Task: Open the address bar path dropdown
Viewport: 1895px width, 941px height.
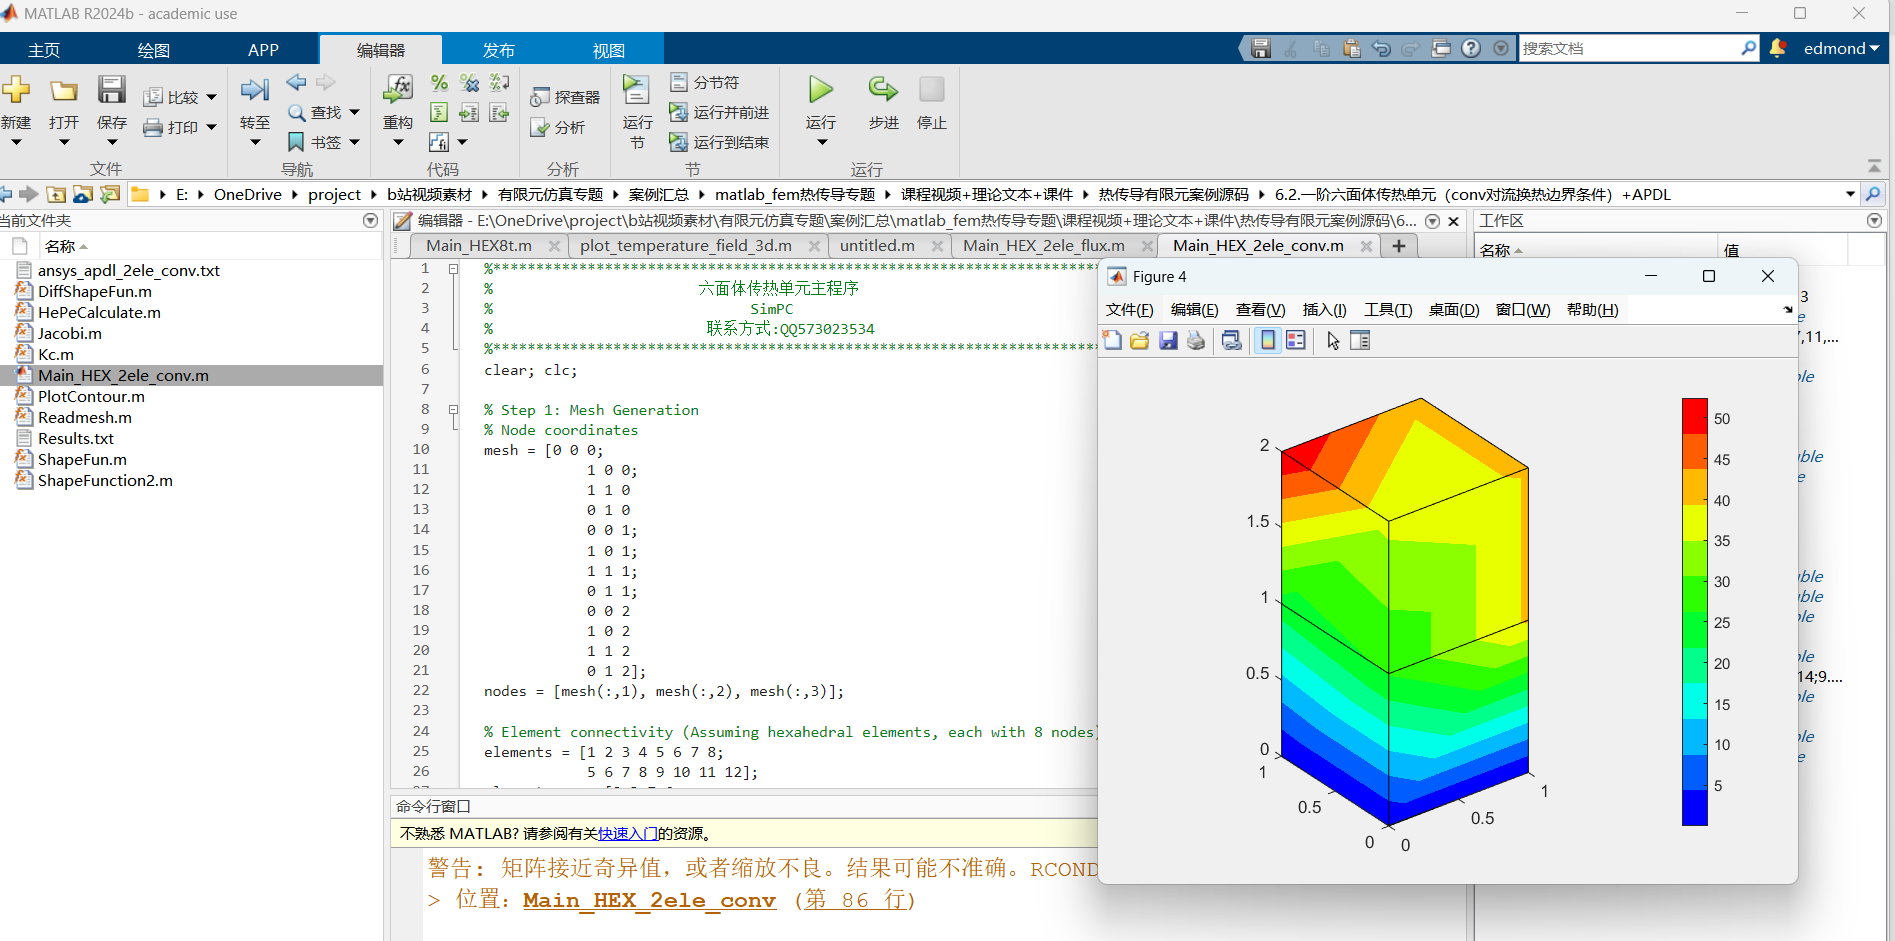Action: click(1849, 194)
